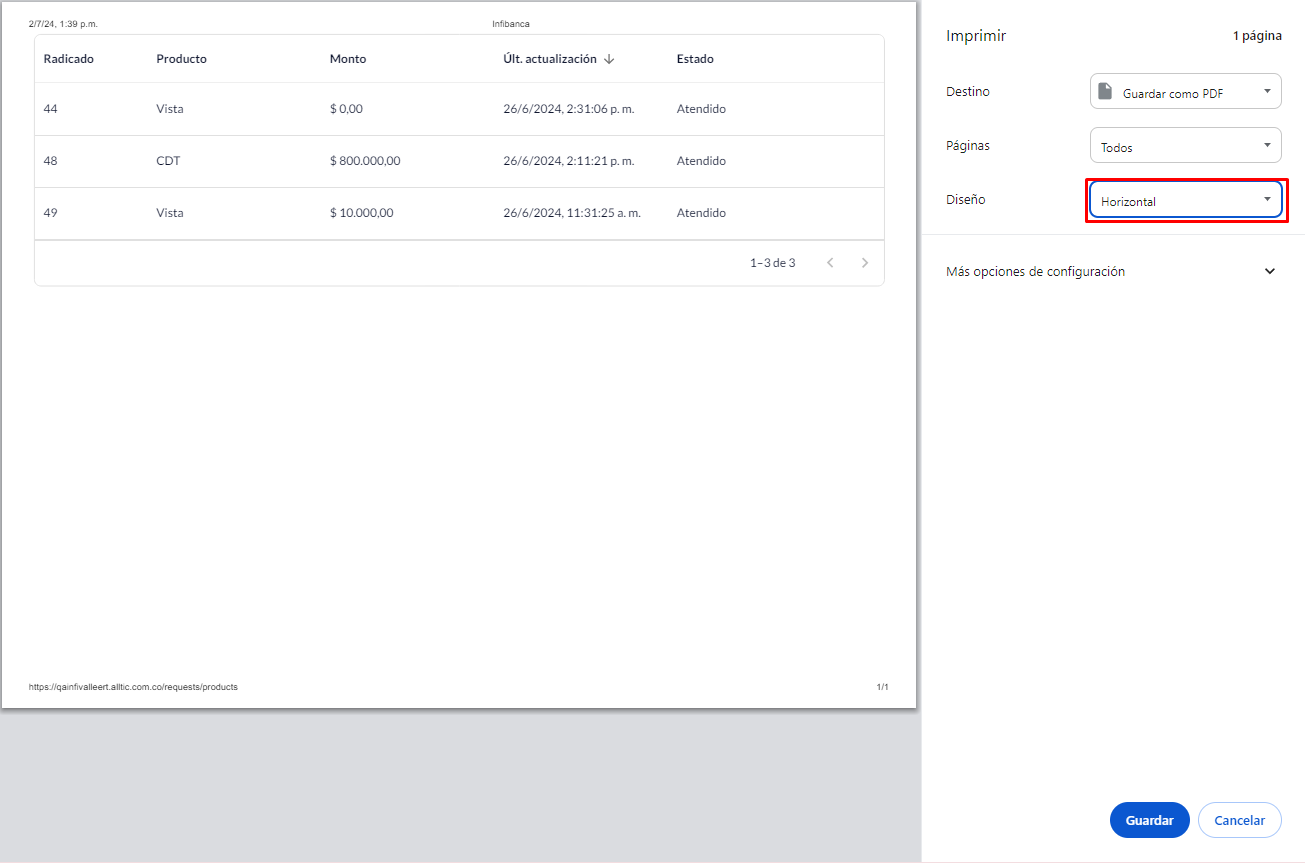Click the next page arrow in table pagination
1305x863 pixels.
tap(865, 263)
